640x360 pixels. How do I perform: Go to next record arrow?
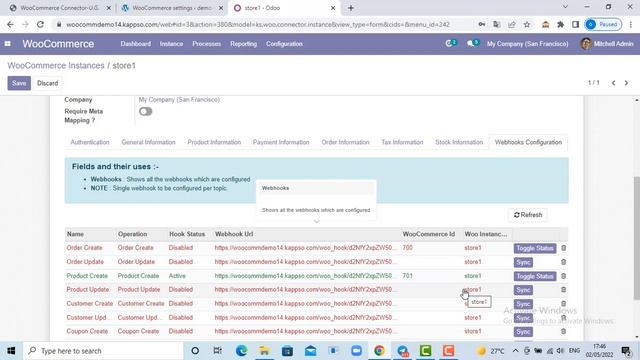point(626,83)
